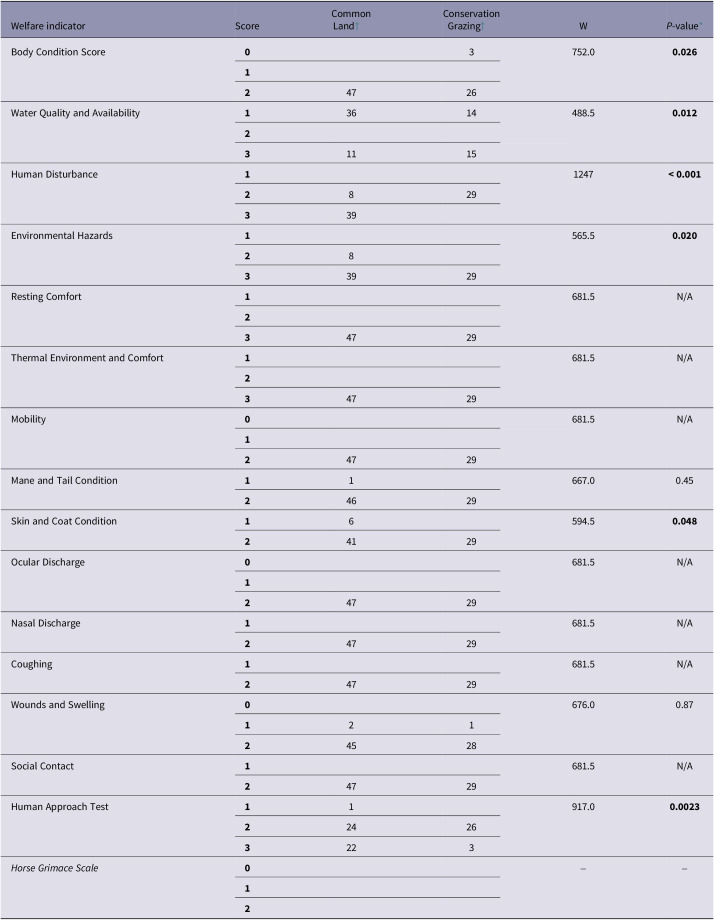The width and height of the screenshot is (714, 920).
Task: Select the Thermal Environment and Comfort label
Action: point(87,358)
